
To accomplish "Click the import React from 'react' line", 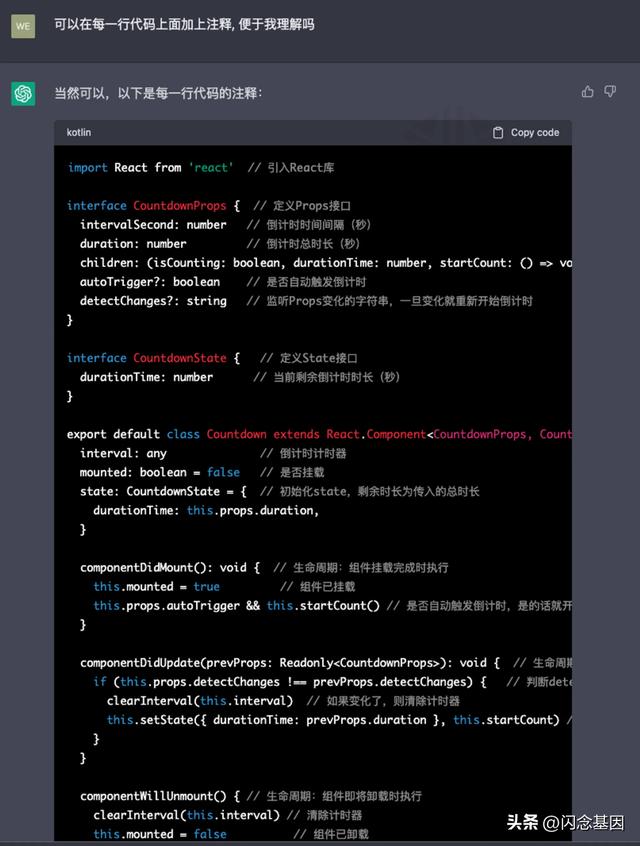I will click(150, 167).
